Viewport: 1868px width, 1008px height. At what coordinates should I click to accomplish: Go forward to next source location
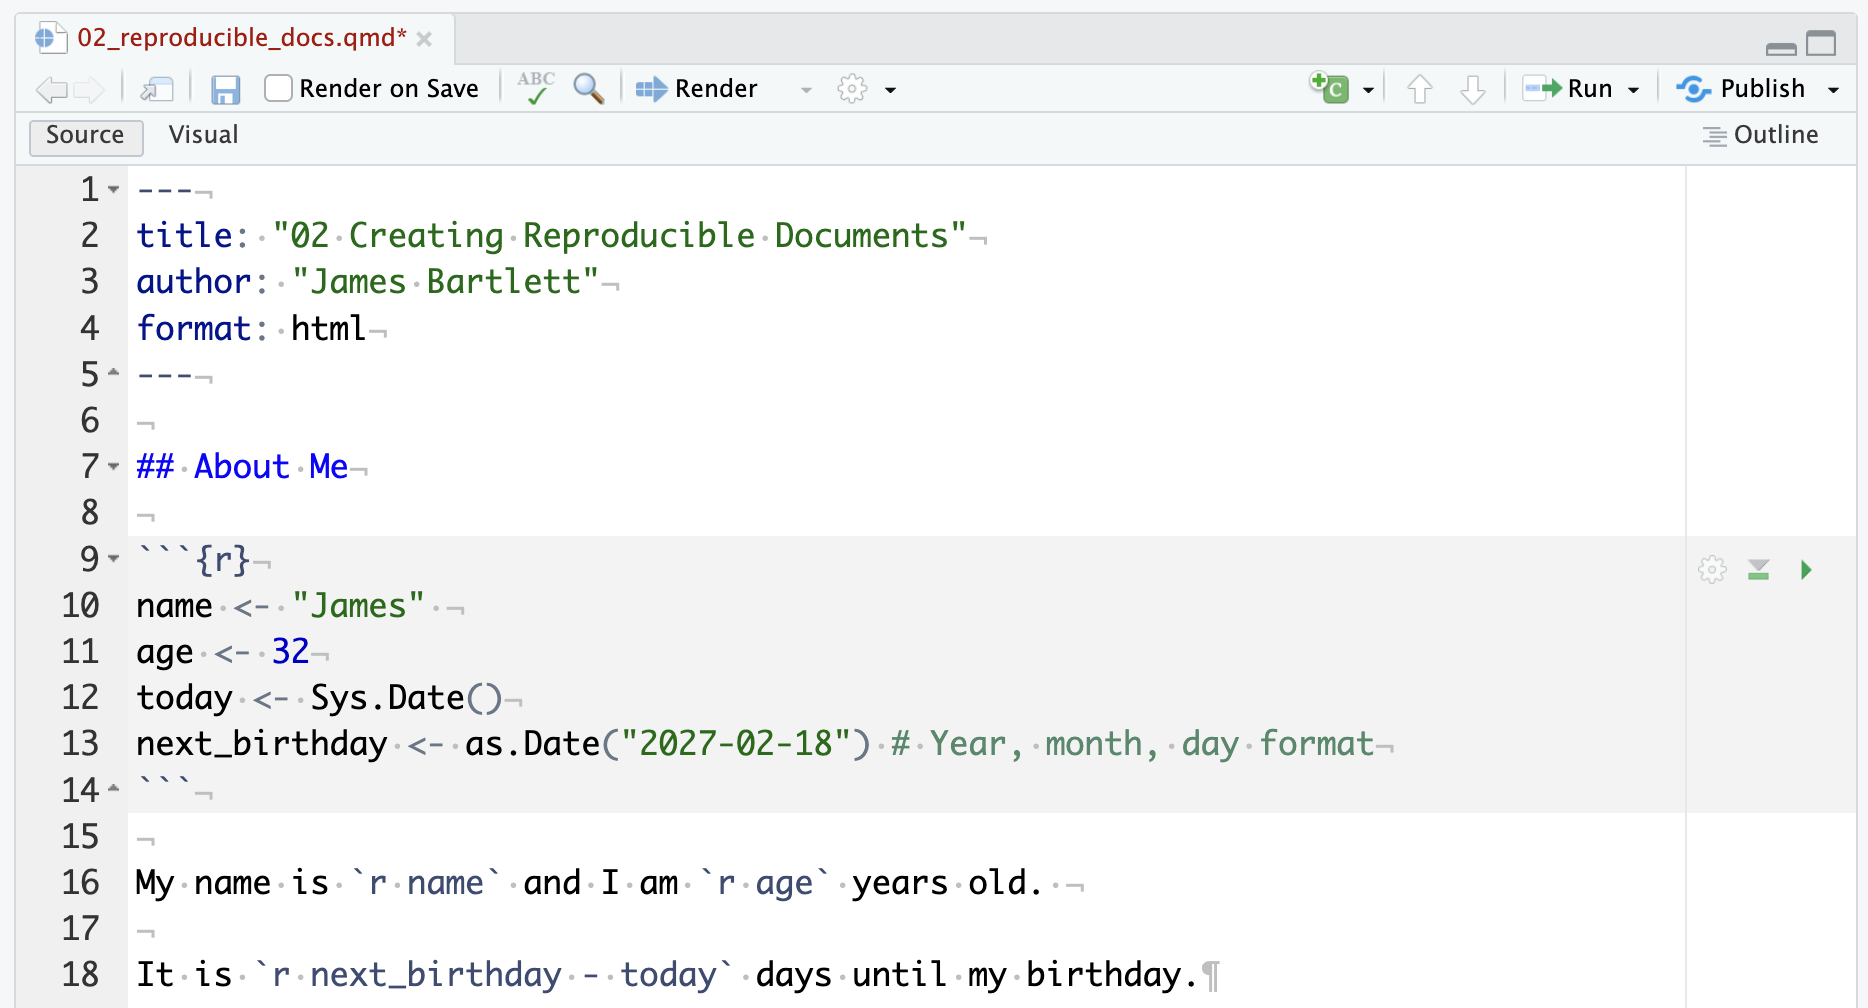coord(89,90)
